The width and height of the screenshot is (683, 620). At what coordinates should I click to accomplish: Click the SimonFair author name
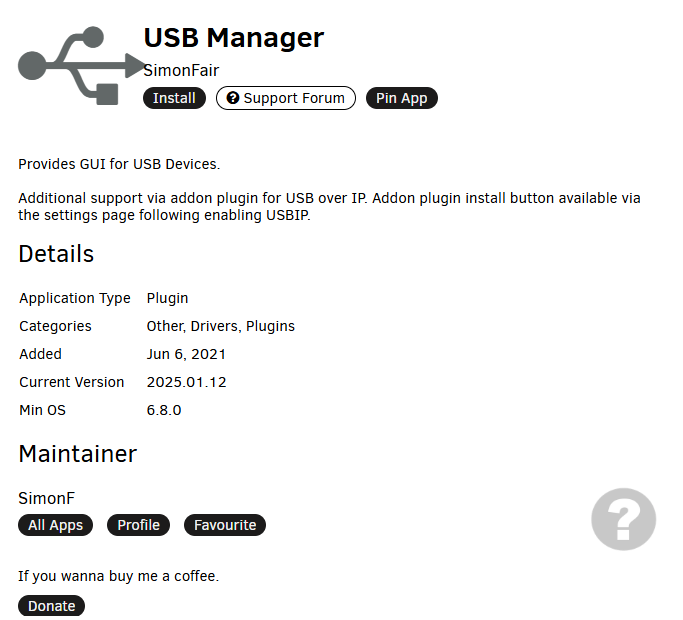click(x=181, y=71)
